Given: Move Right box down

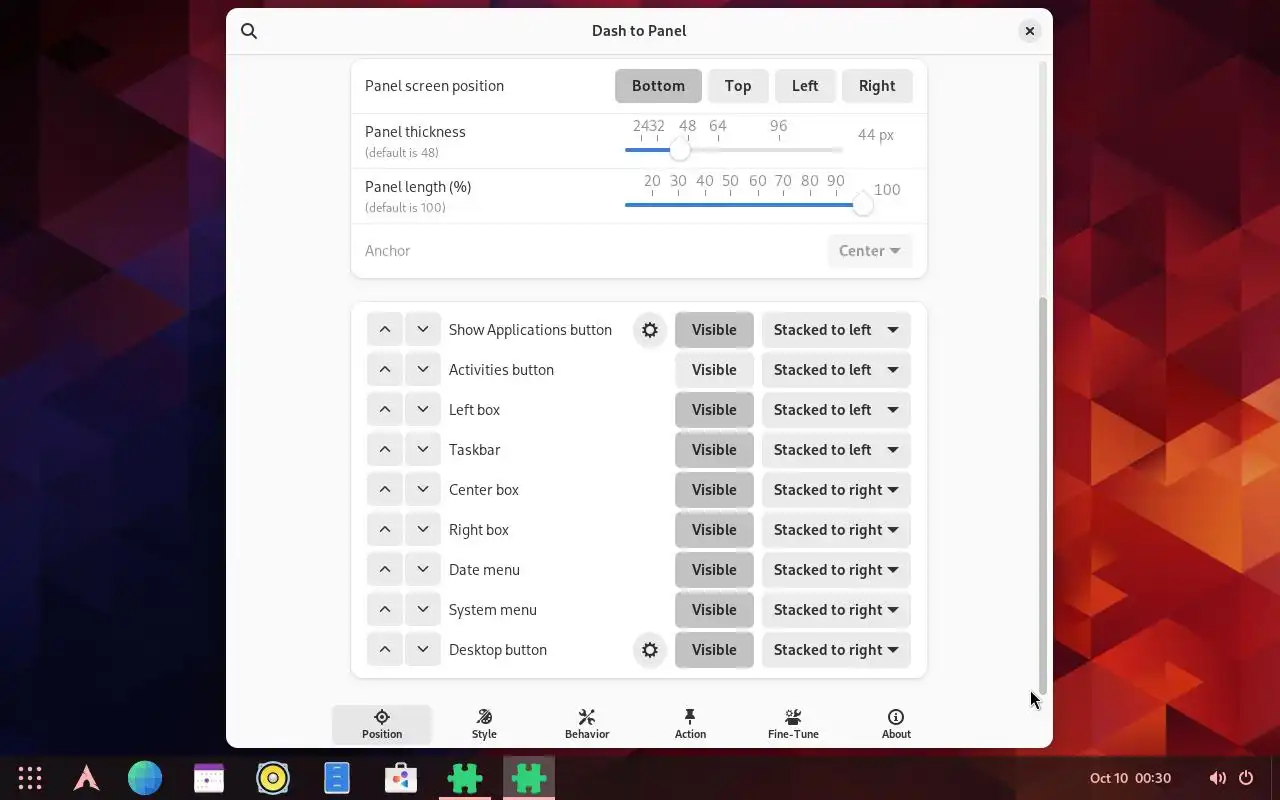Looking at the screenshot, I should [x=423, y=530].
